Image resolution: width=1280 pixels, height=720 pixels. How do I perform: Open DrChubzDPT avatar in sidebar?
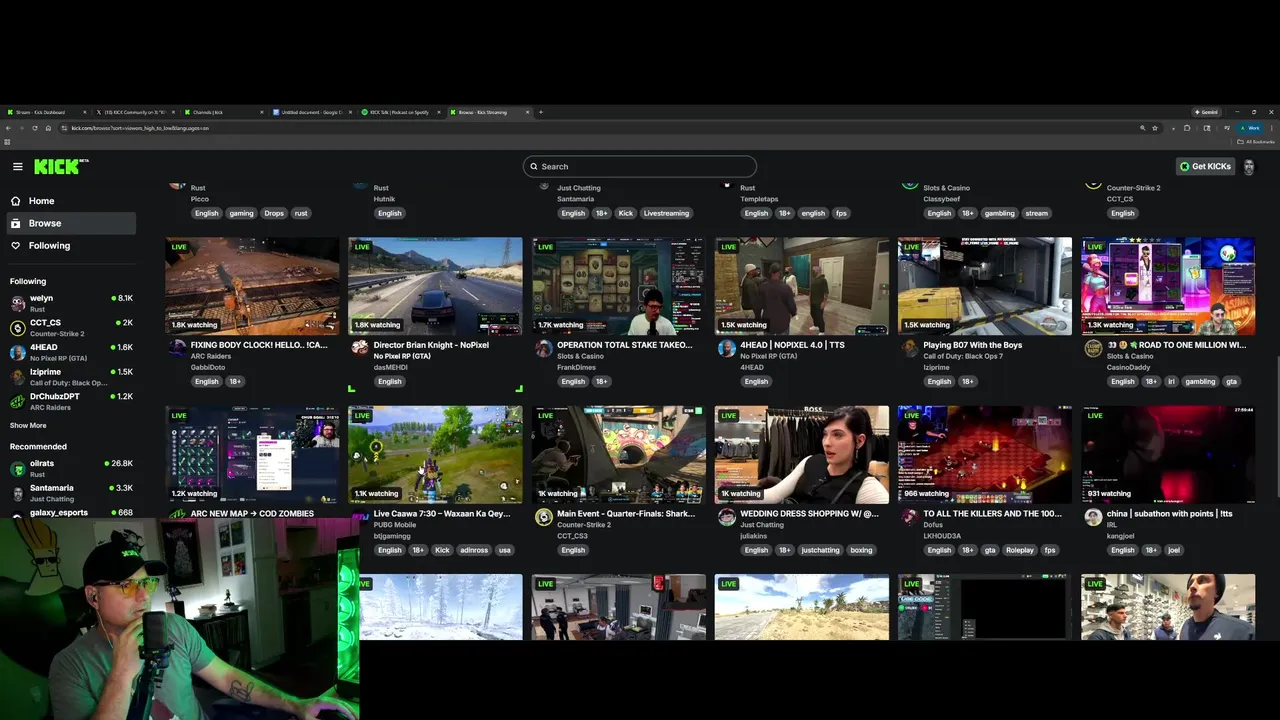pos(18,401)
